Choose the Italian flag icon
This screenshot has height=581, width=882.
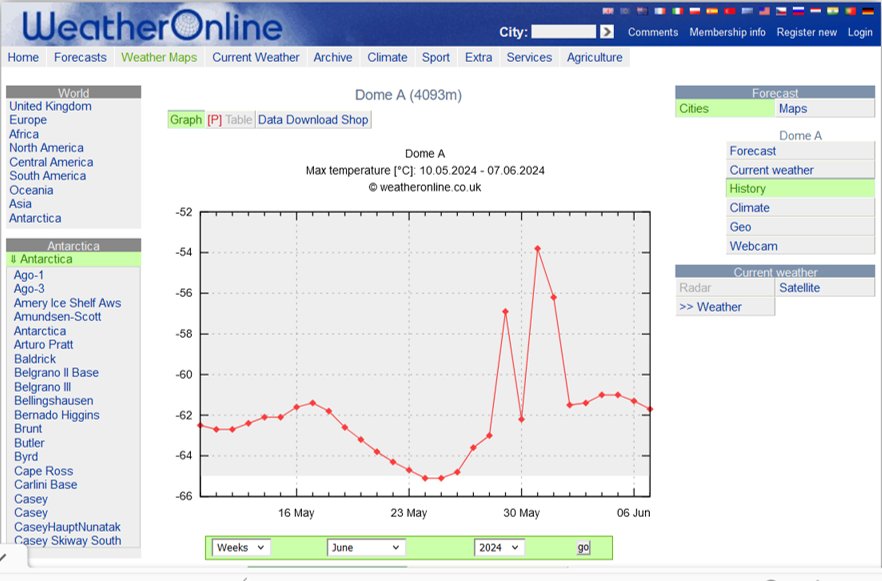[678, 11]
